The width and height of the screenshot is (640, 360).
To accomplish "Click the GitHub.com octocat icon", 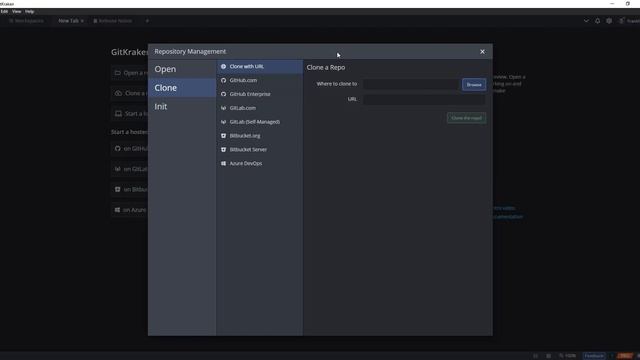I will pyautogui.click(x=223, y=80).
